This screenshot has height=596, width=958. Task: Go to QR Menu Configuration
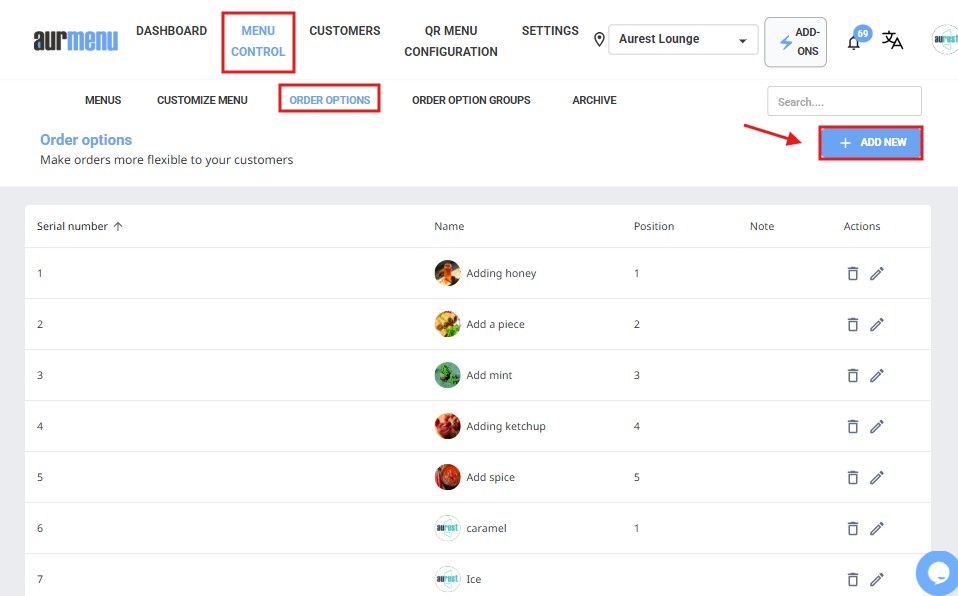[x=451, y=41]
